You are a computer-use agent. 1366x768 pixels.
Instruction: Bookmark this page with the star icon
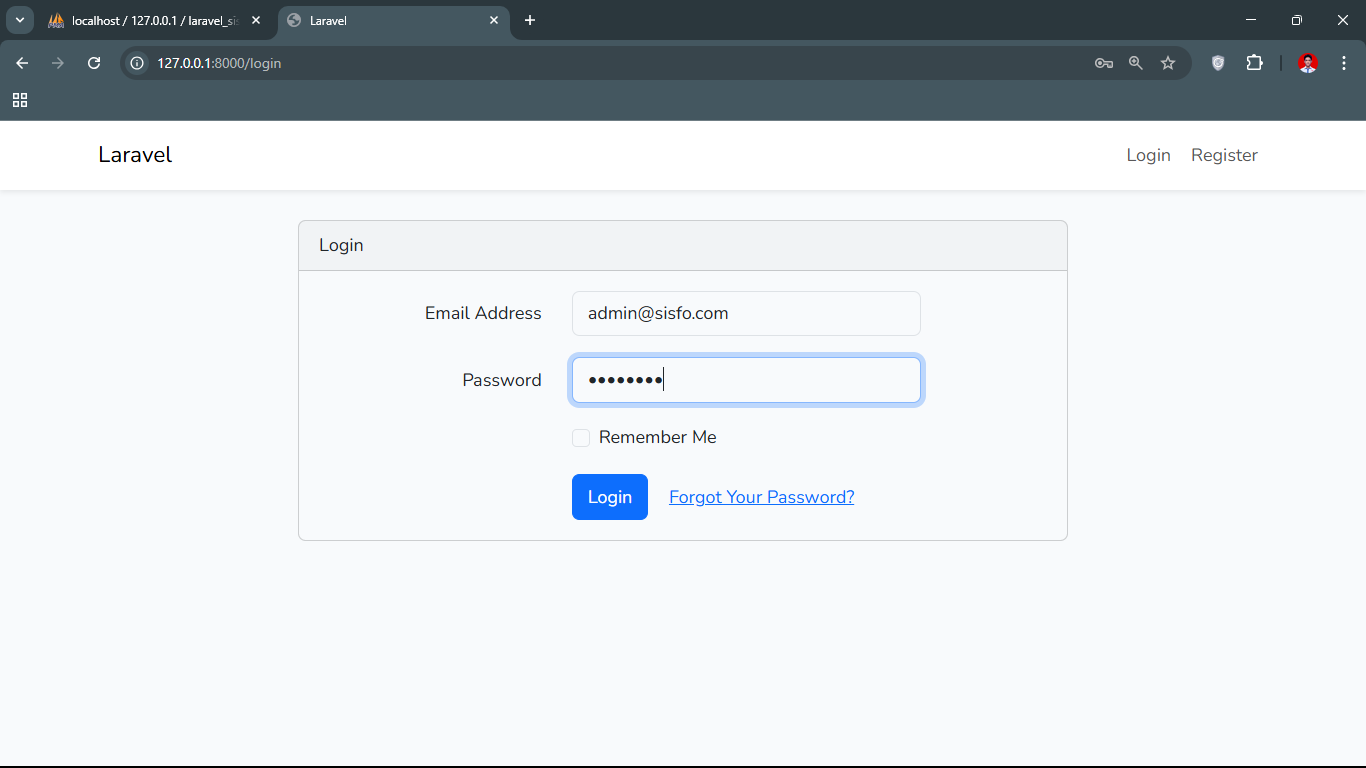pyautogui.click(x=1168, y=63)
